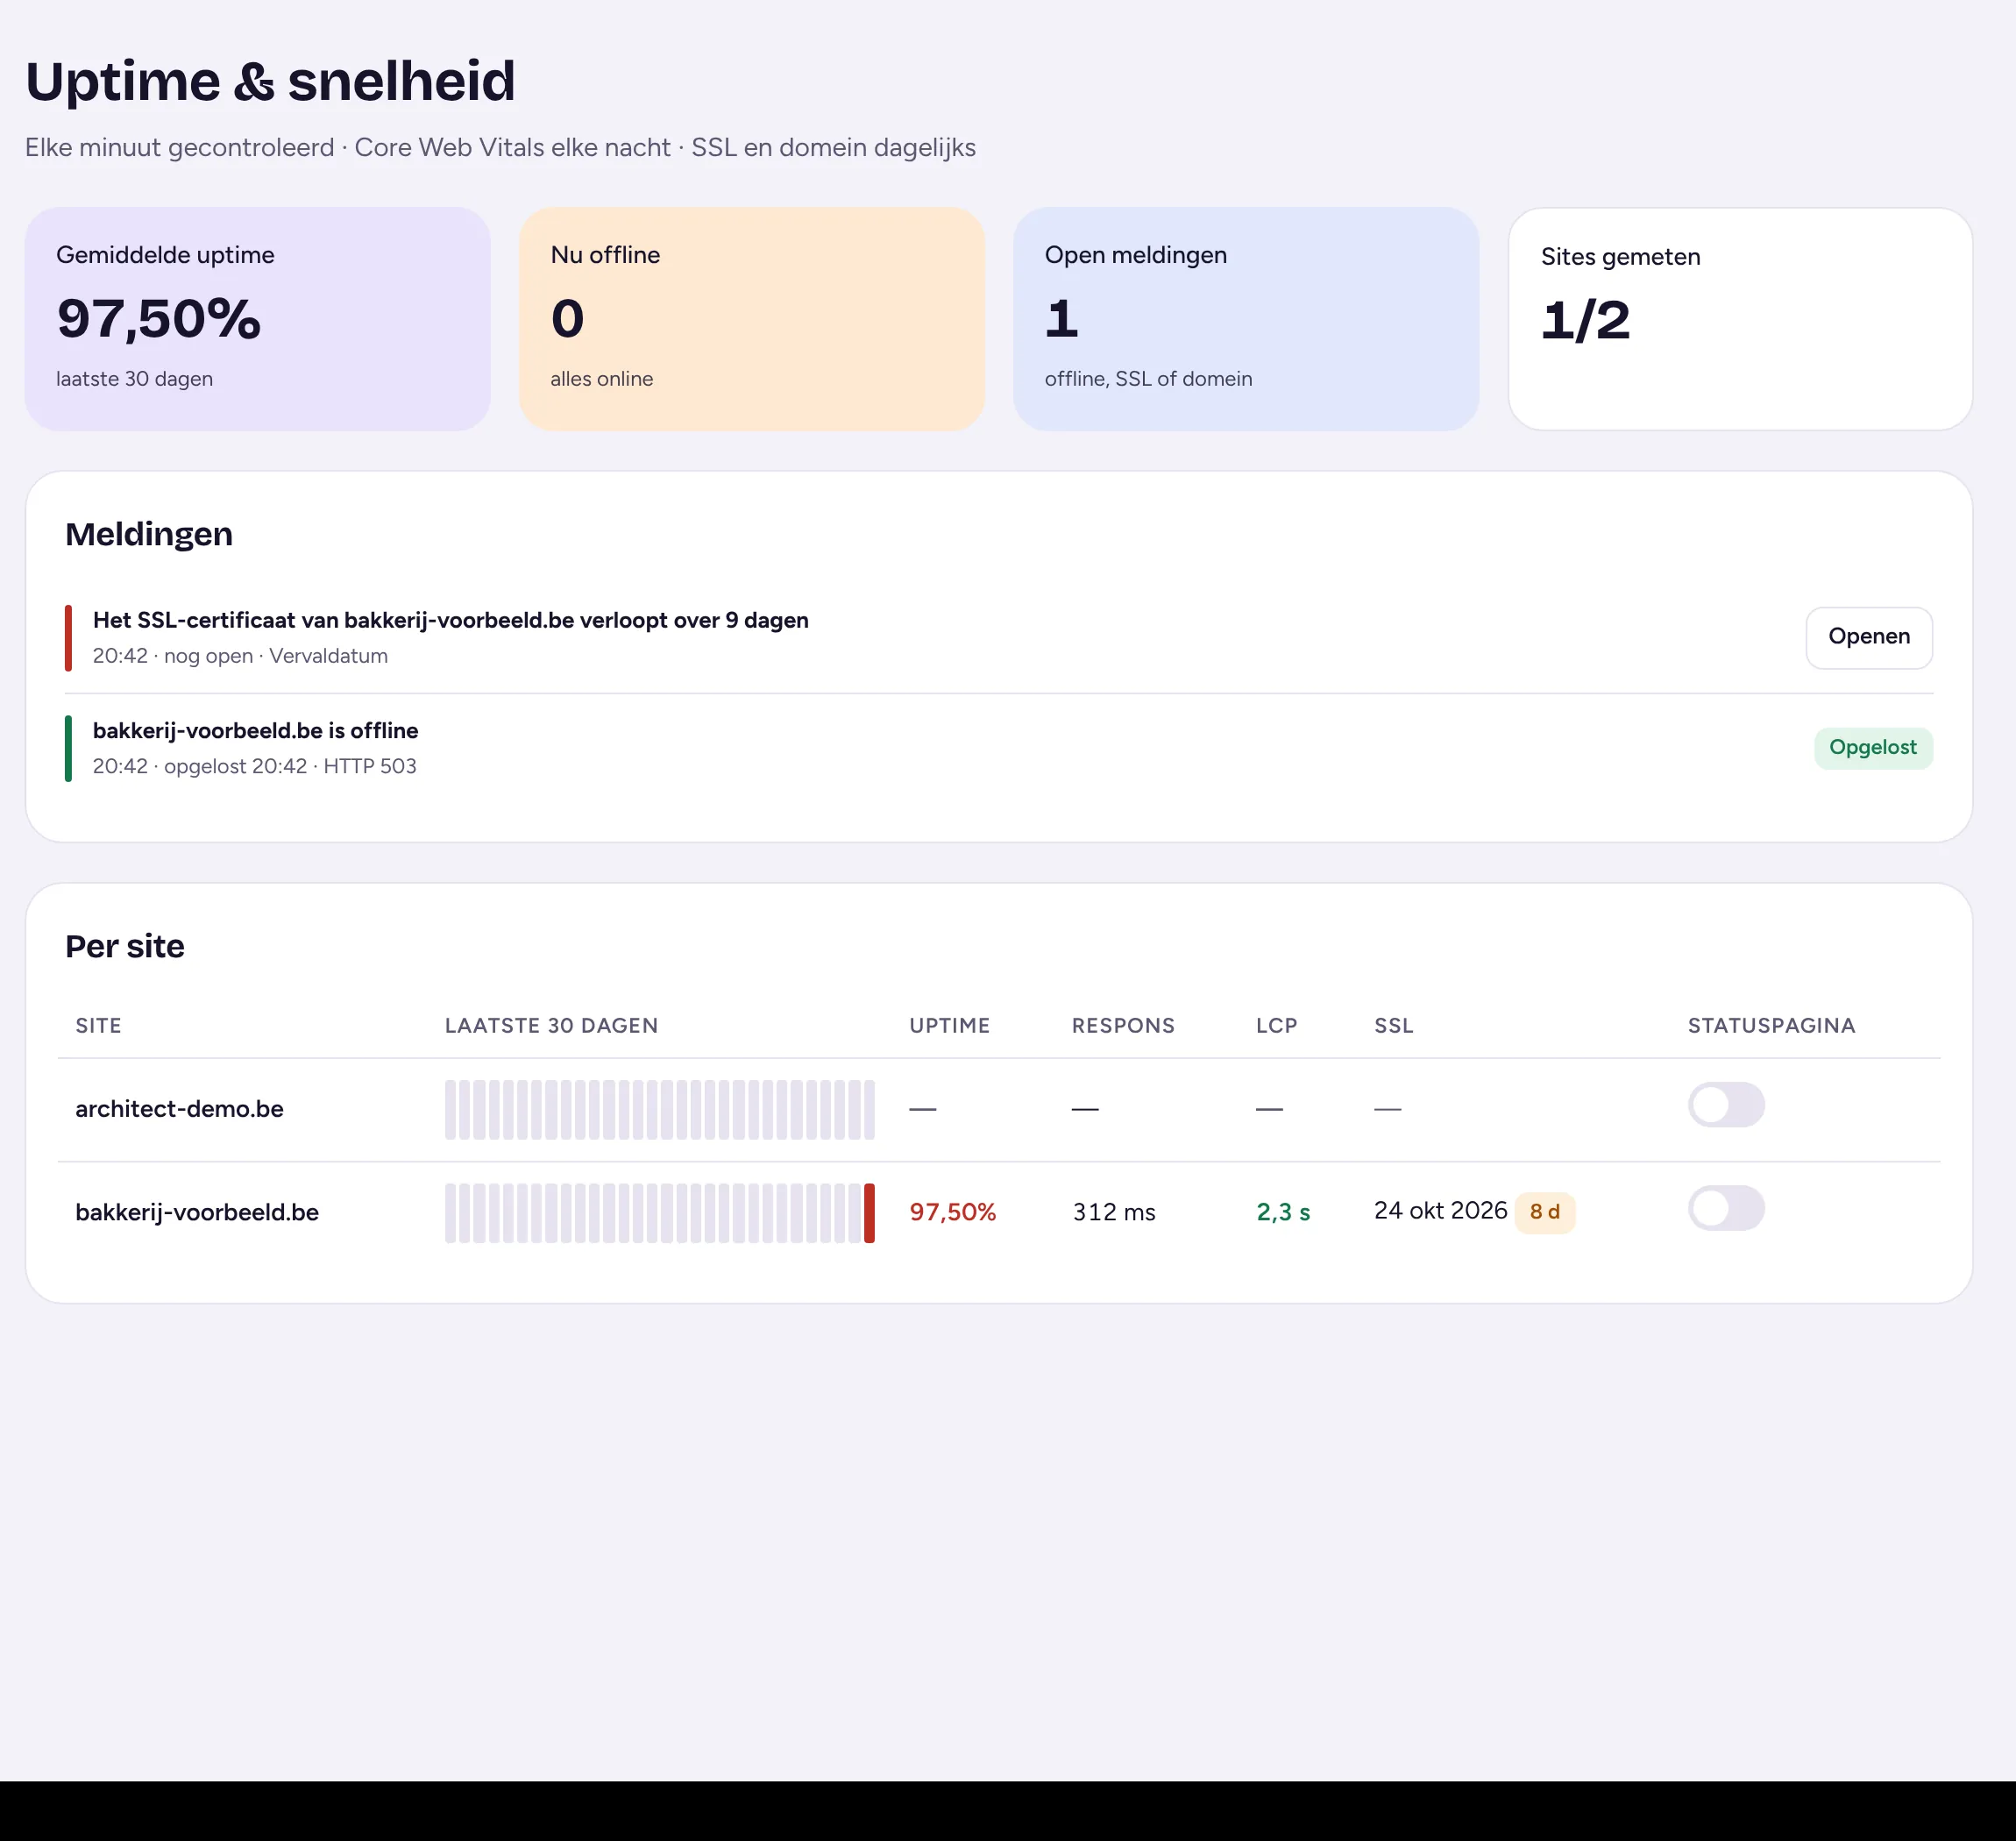Click the 'laatste 30 dagen' card caption
This screenshot has height=1841, width=2016.
(x=134, y=379)
